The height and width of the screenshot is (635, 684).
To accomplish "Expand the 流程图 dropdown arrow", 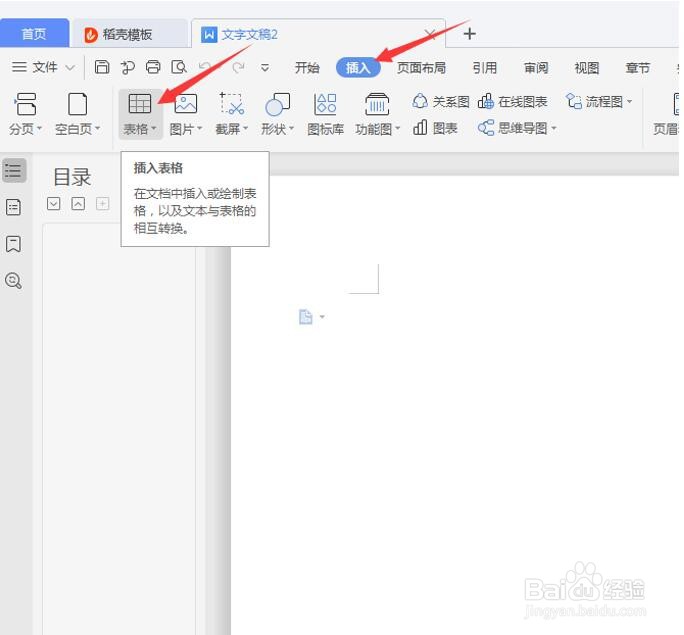I will pos(629,102).
